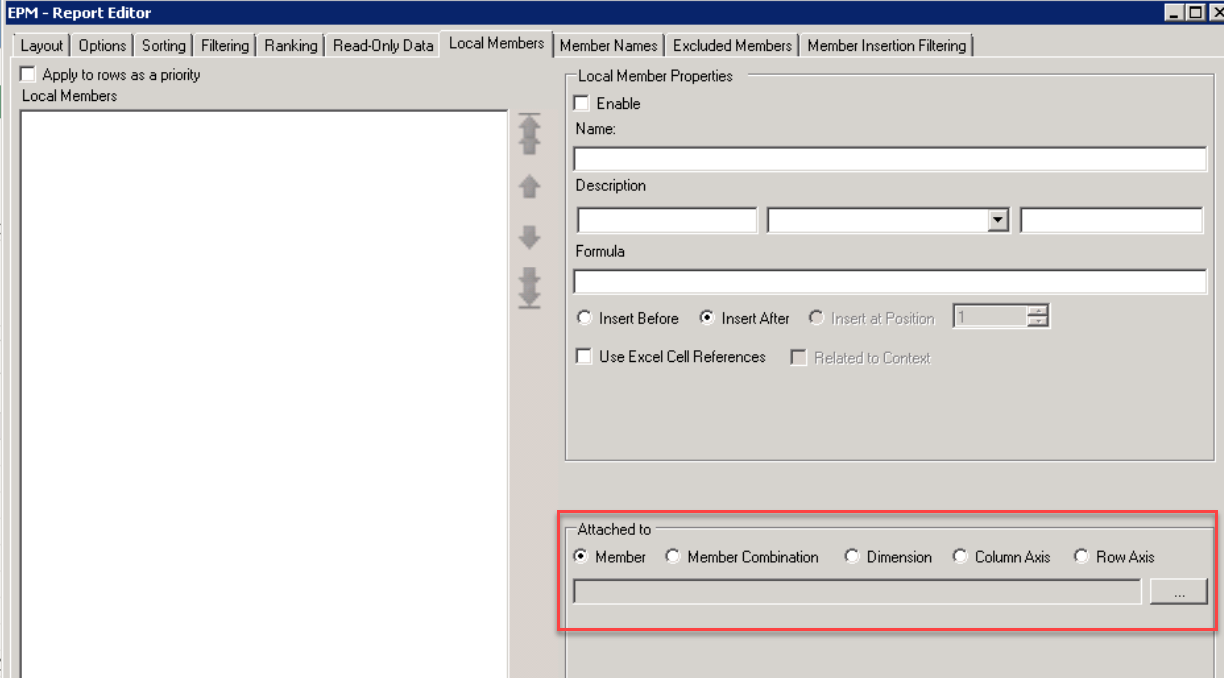Screen dimensions: 1224x678
Task: Click the first Description text box
Action: pyautogui.click(x=667, y=220)
